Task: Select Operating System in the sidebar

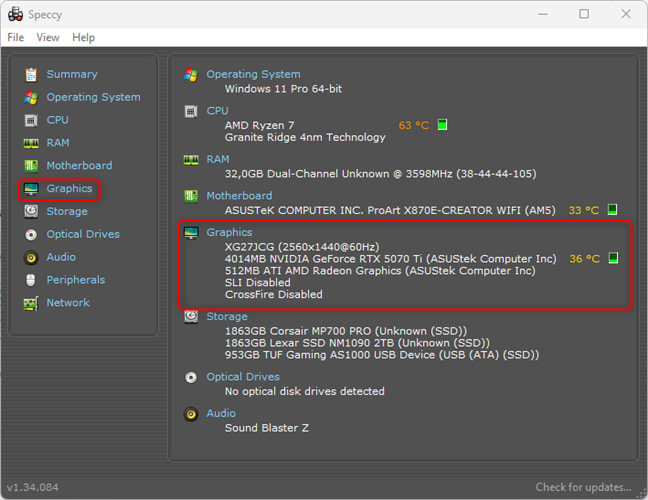Action: point(93,97)
